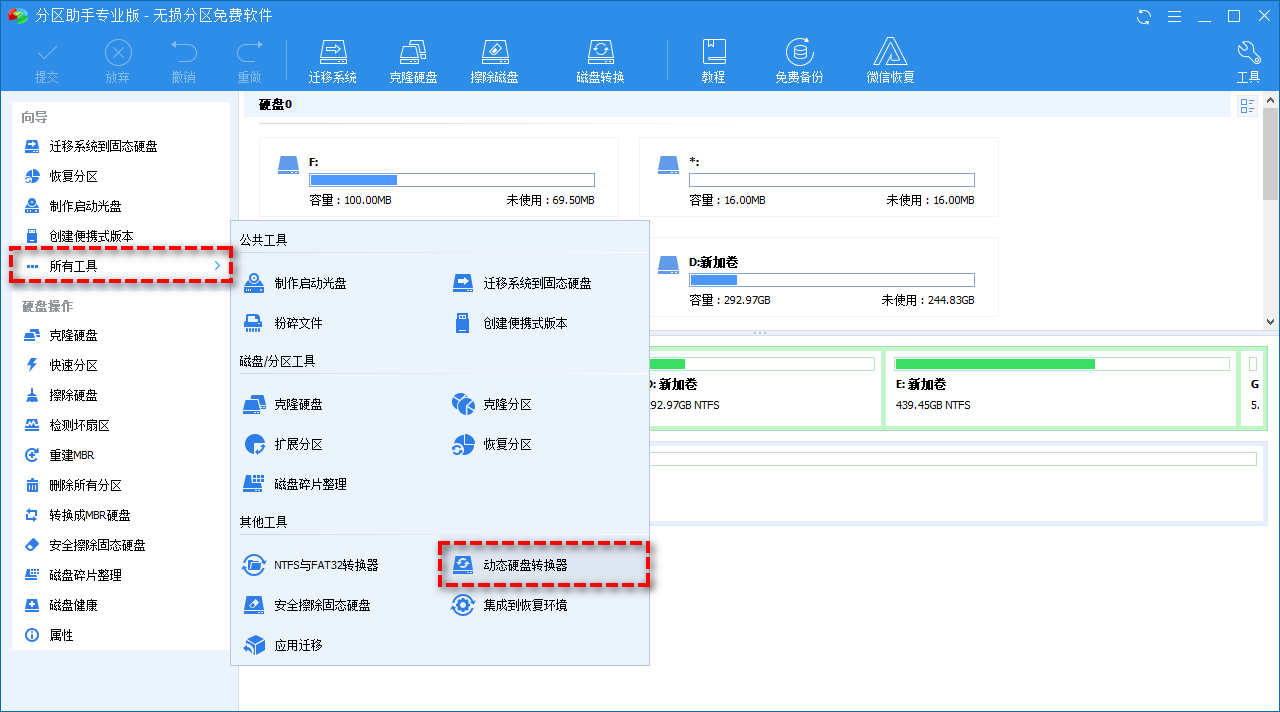Launch 微信恢复 from the toolbar
This screenshot has height=712, width=1280.
[x=890, y=60]
